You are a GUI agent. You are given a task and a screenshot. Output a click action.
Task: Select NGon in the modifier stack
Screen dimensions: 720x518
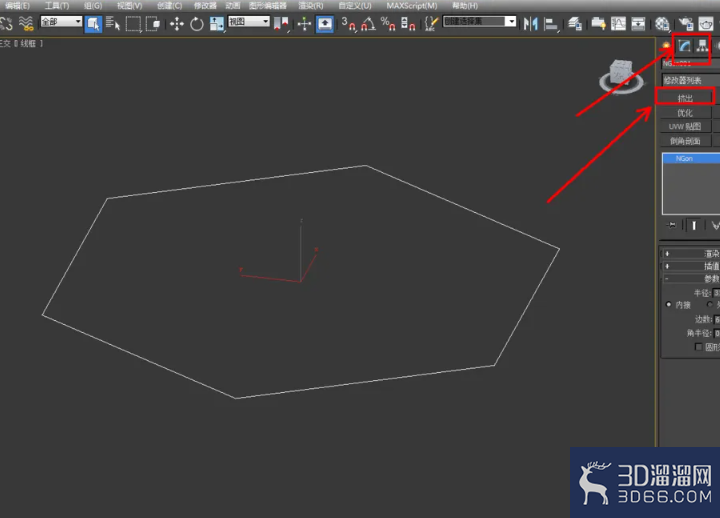(691, 158)
